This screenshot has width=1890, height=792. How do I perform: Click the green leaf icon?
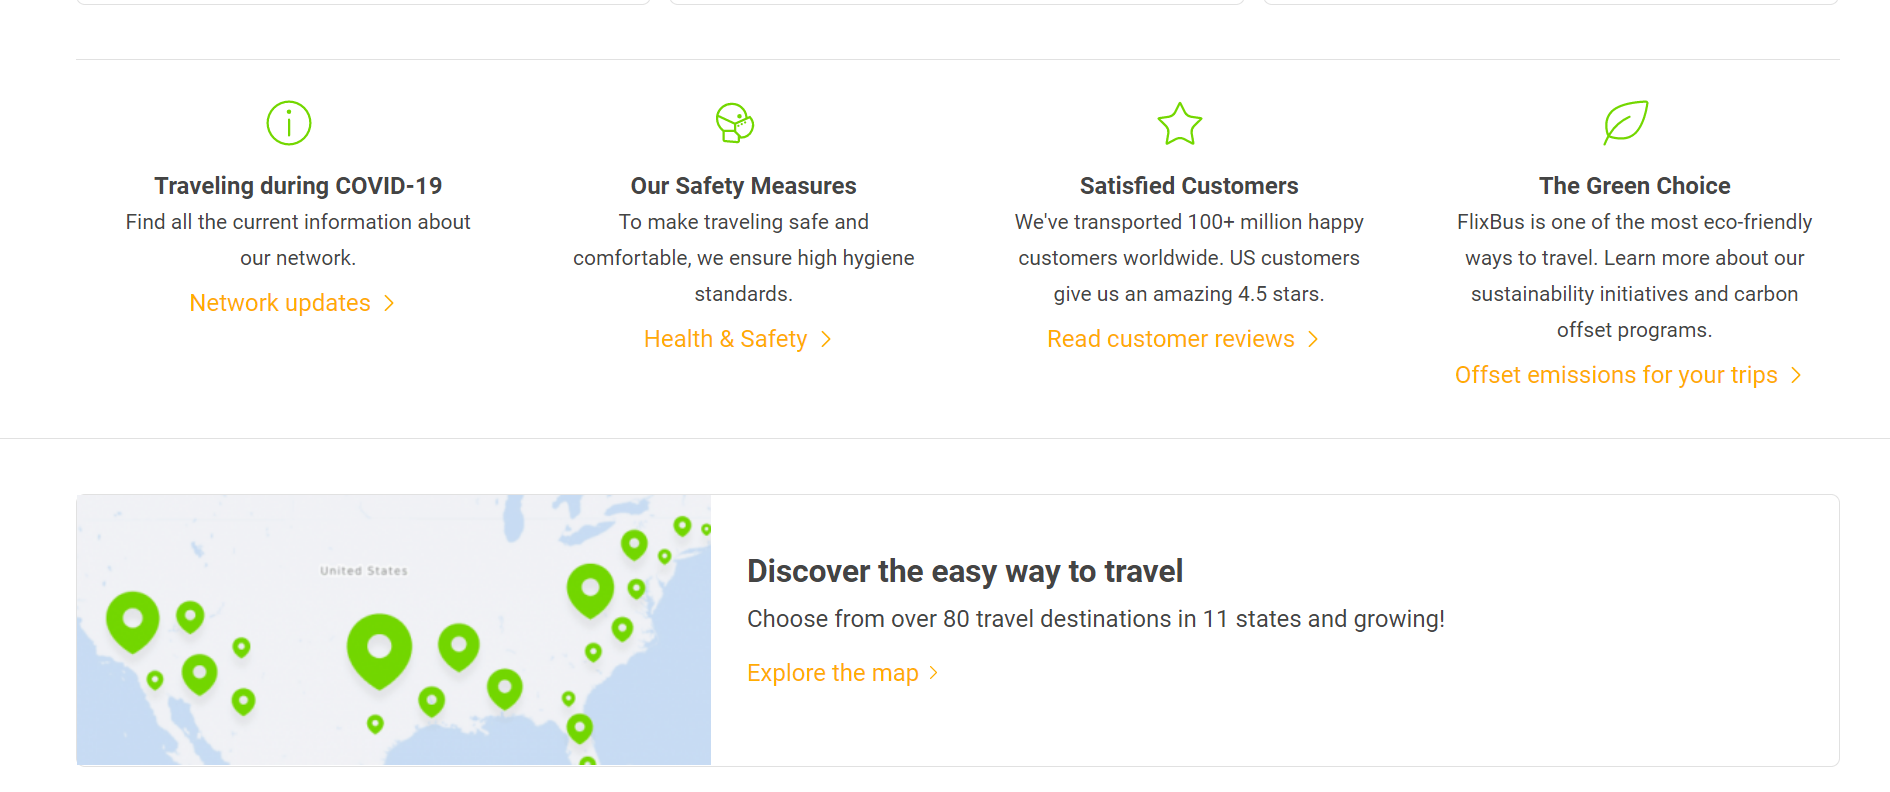pyautogui.click(x=1625, y=122)
